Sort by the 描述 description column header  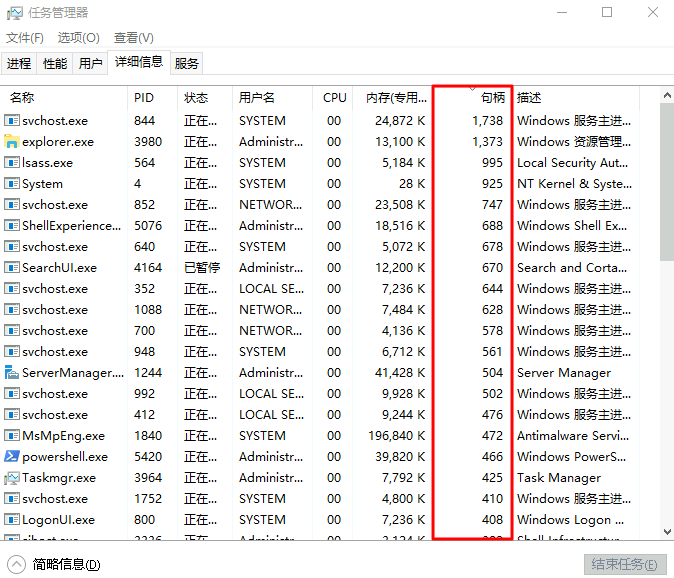575,98
